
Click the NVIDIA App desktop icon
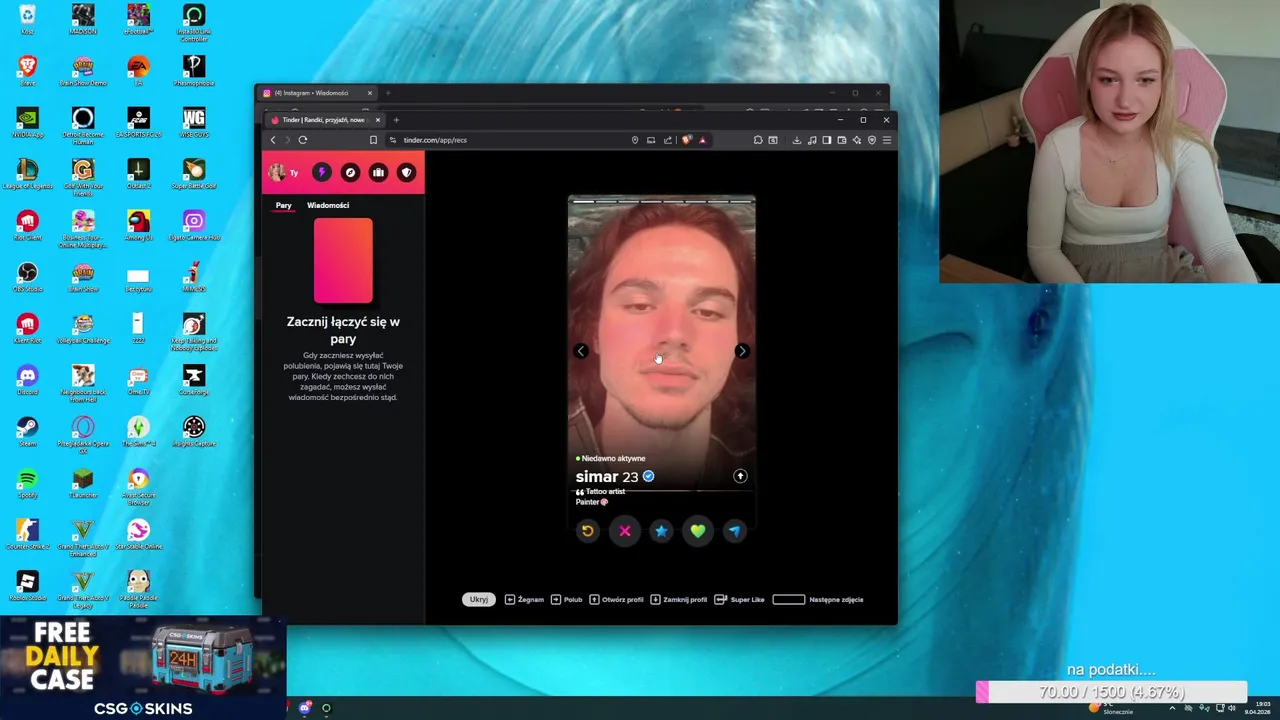click(27, 121)
